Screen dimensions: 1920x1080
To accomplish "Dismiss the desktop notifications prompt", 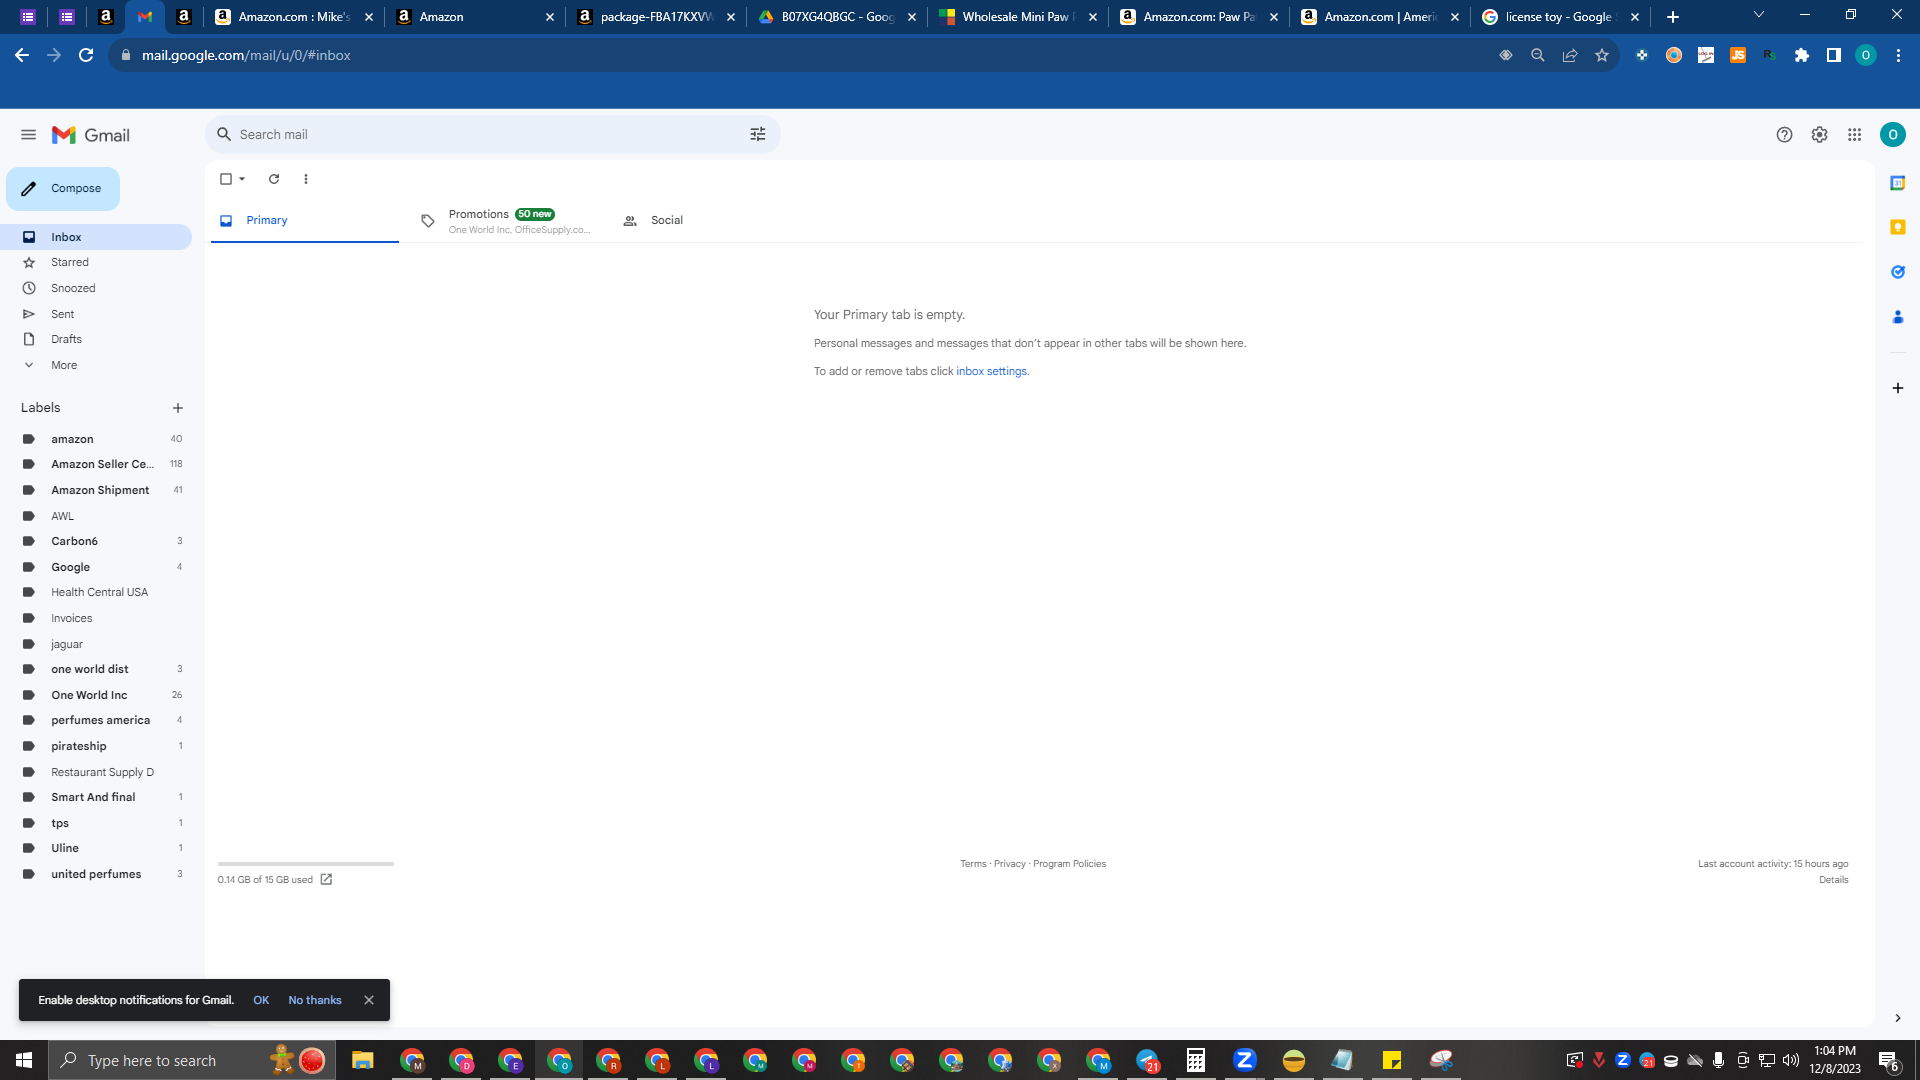I will pos(369,1000).
